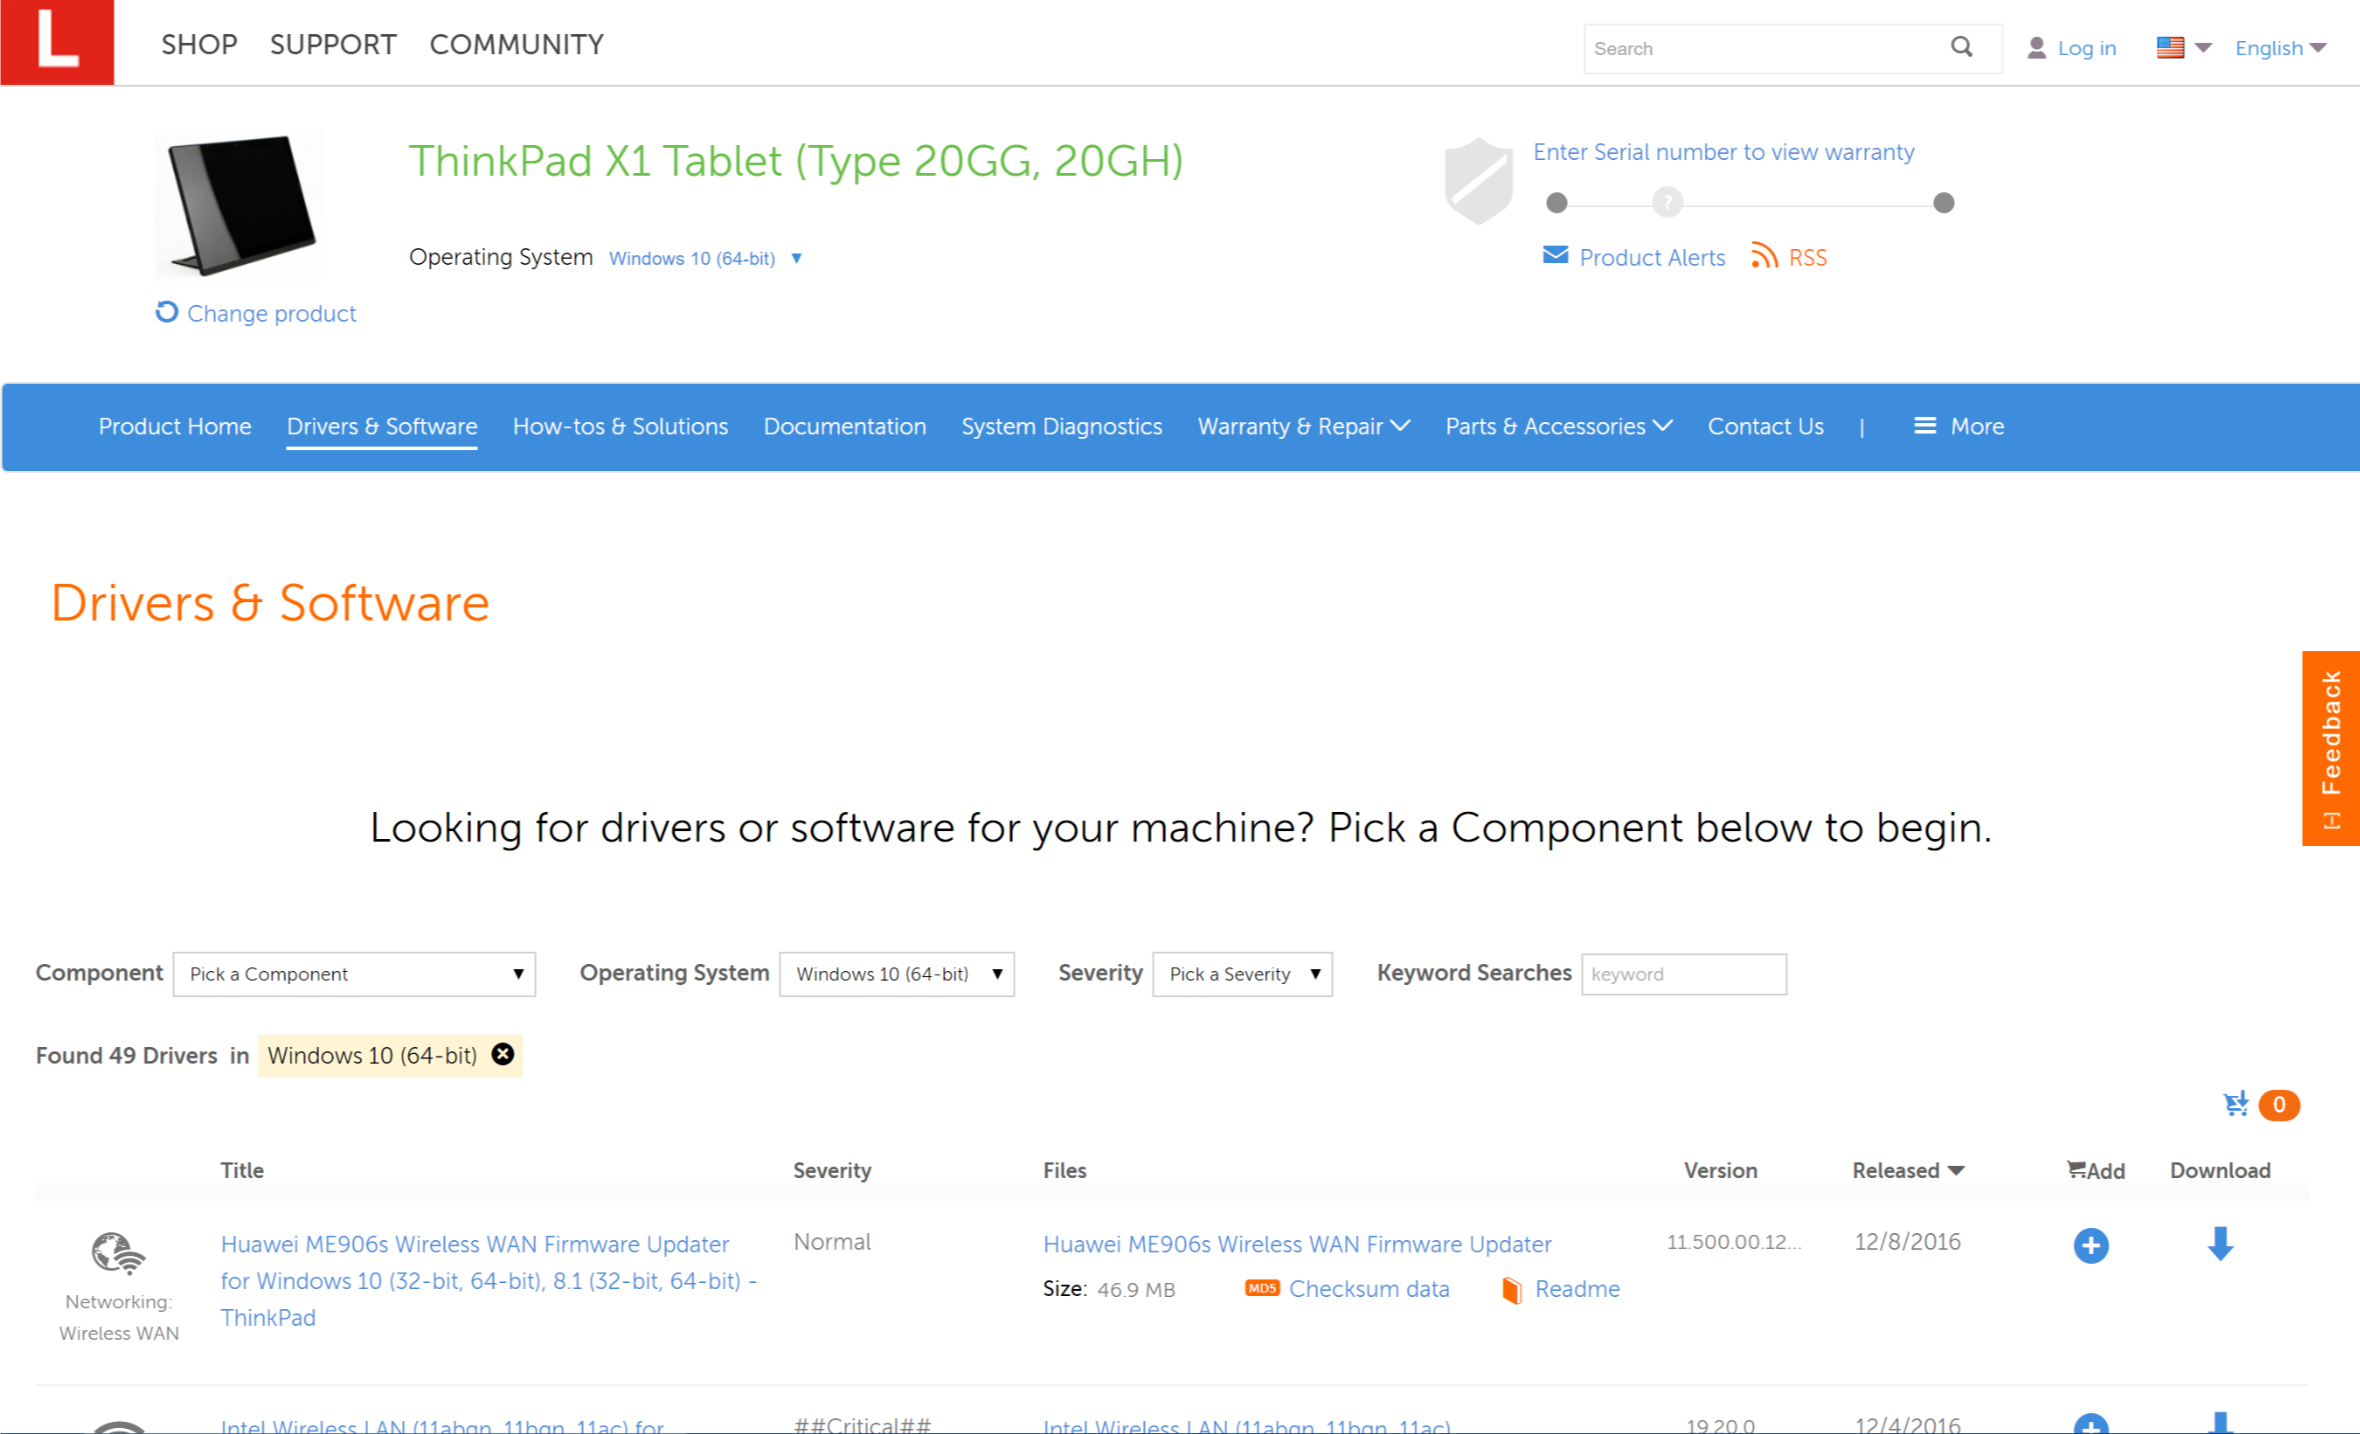This screenshot has height=1434, width=2360.
Task: Add Huawei ME906s firmware to download list
Action: coord(2091,1245)
